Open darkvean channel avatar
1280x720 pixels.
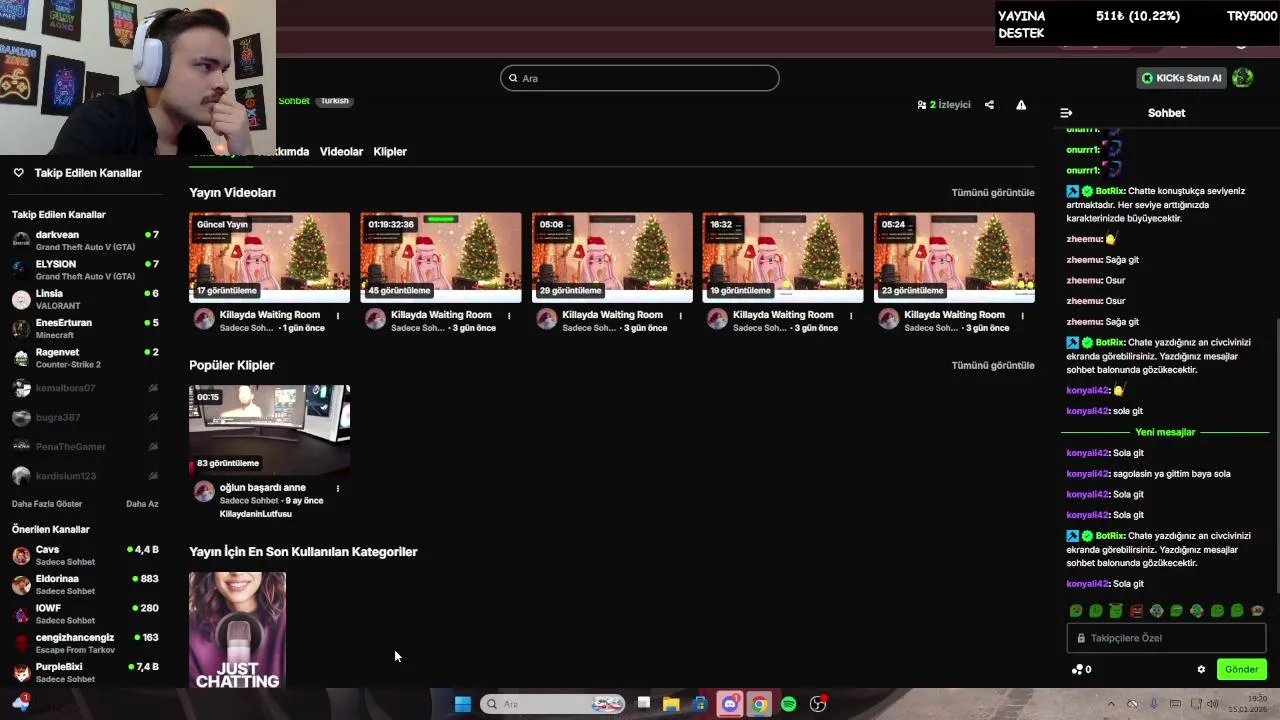[21, 240]
